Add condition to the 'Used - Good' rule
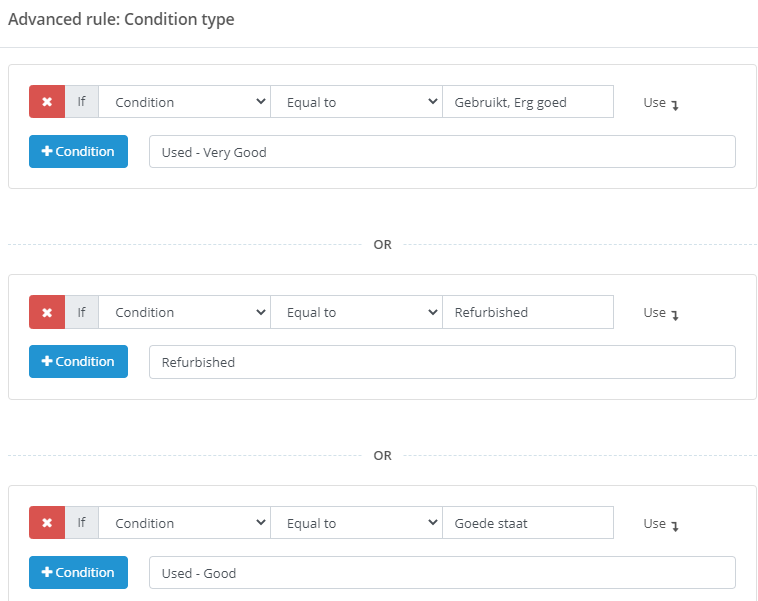The image size is (758, 601). click(x=78, y=572)
